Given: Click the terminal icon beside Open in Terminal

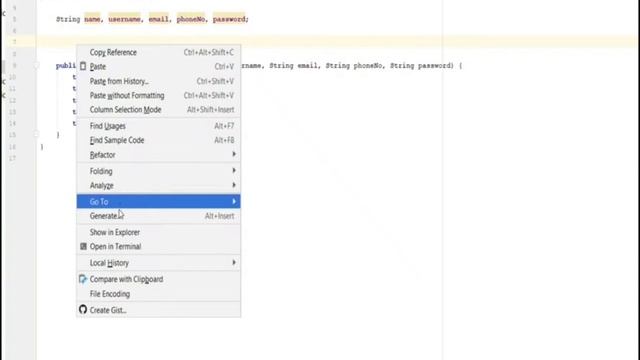Looking at the screenshot, I should (x=83, y=246).
